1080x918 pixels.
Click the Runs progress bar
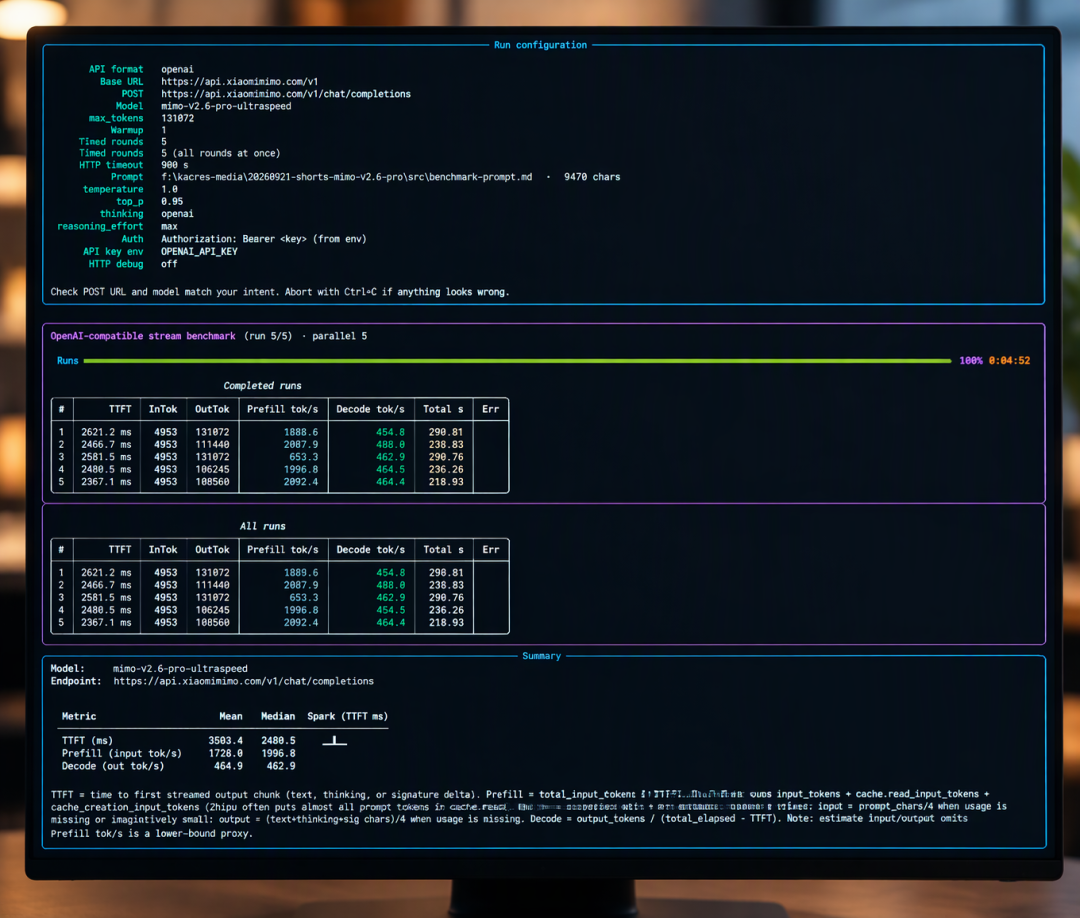pyautogui.click(x=517, y=361)
